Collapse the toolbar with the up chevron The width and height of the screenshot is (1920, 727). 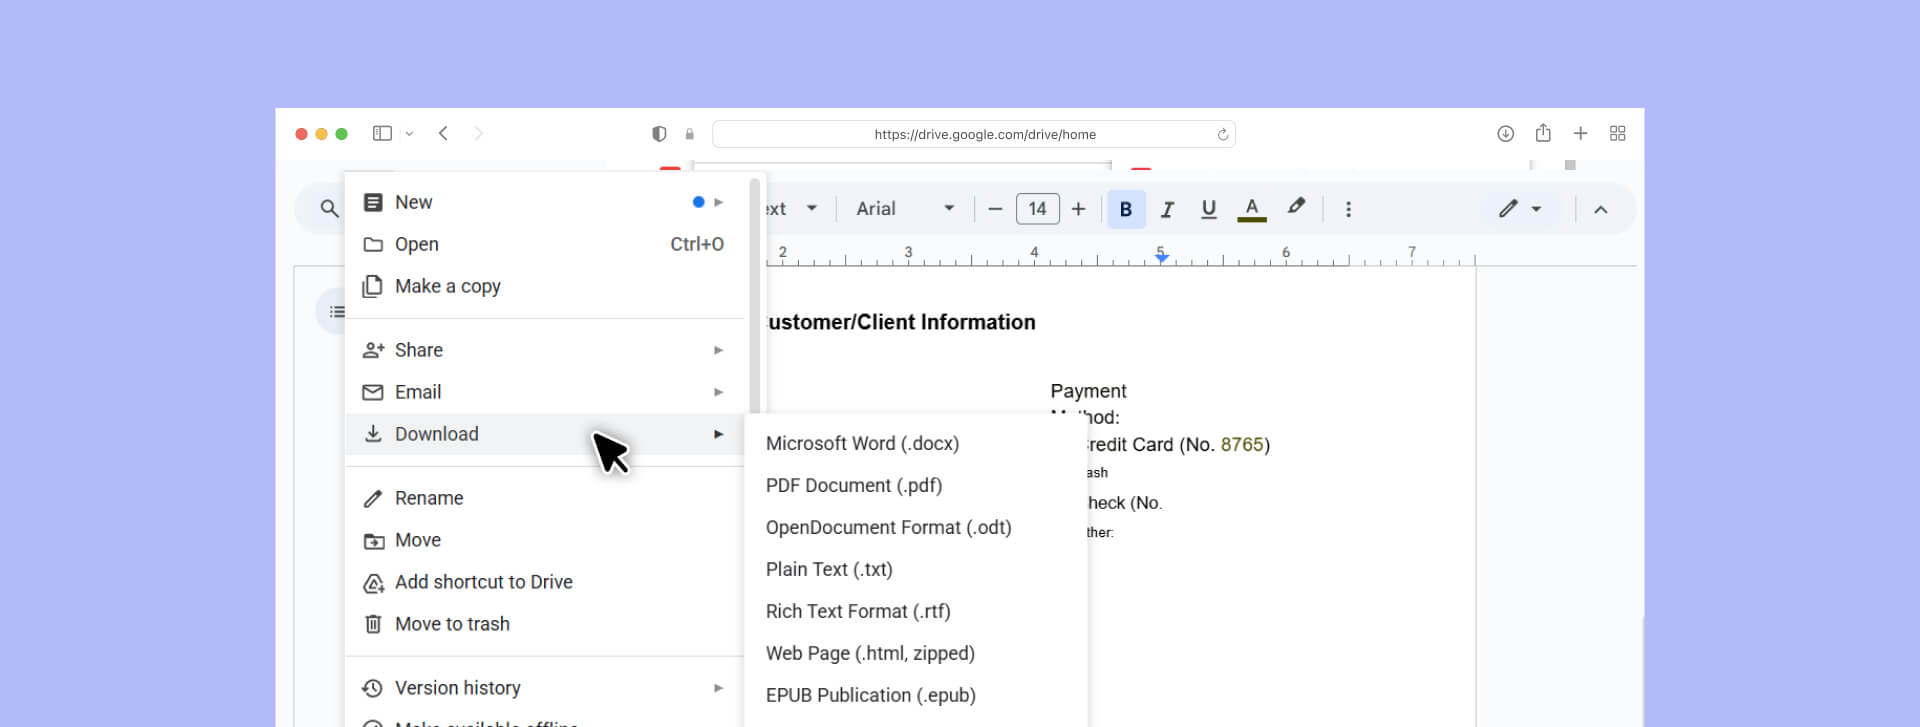click(x=1600, y=209)
